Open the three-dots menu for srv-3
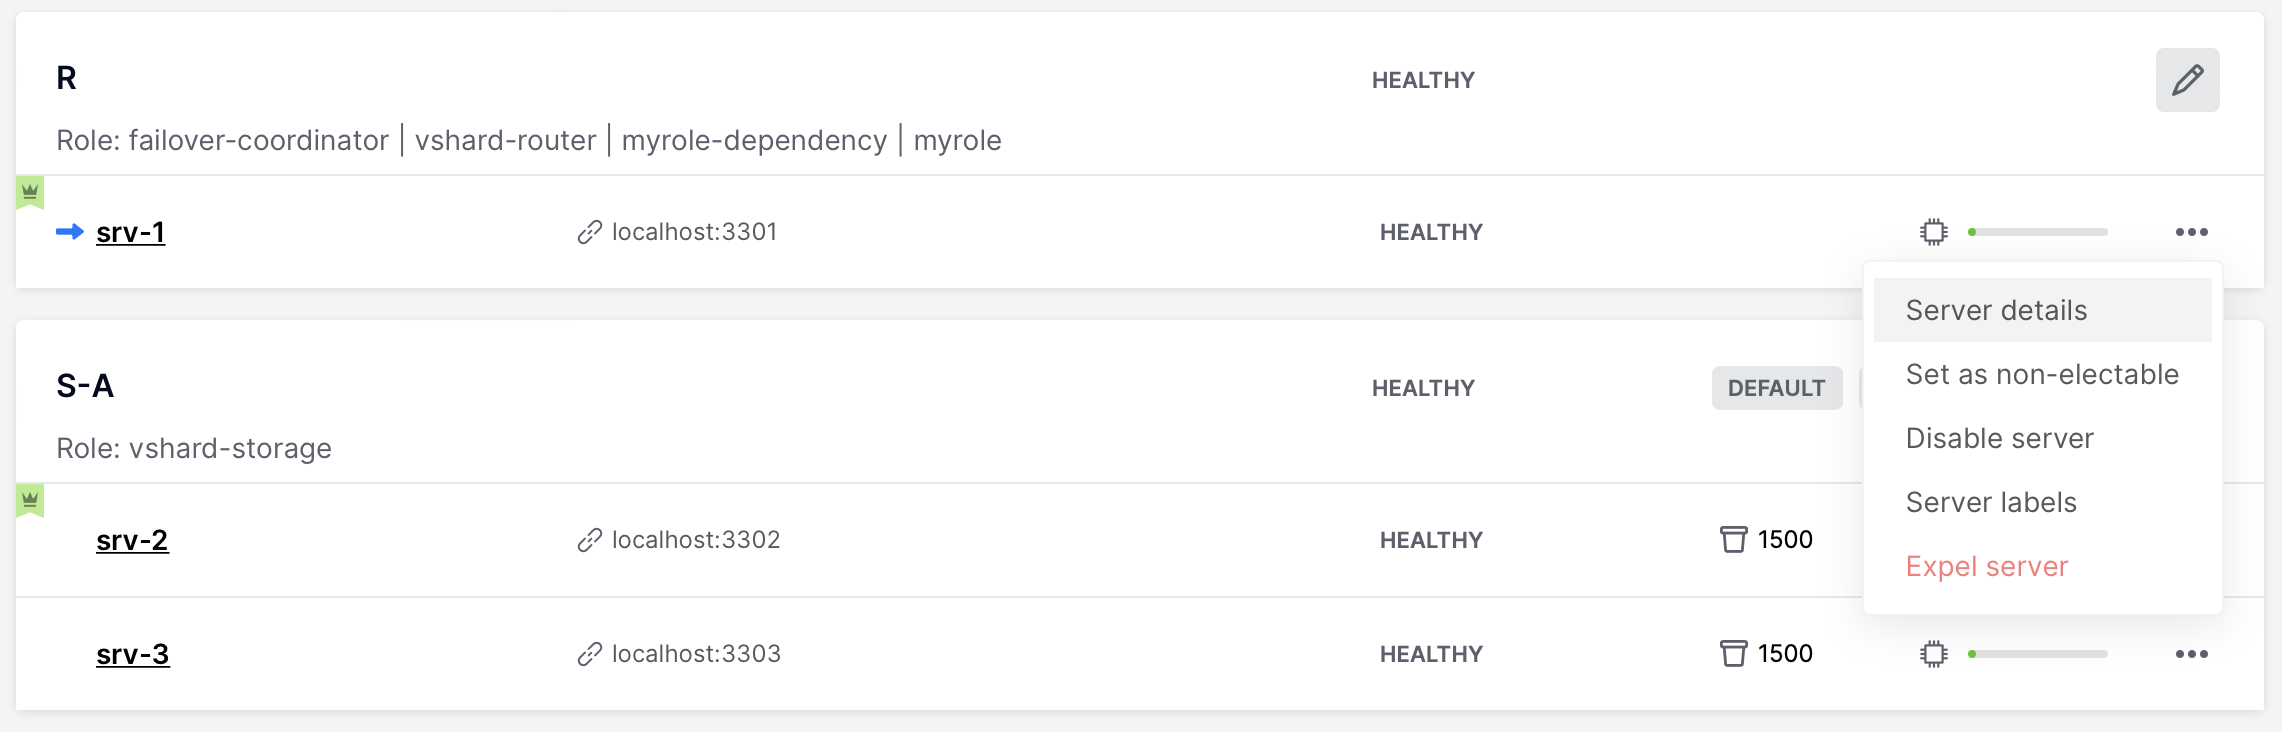2282x732 pixels. pos(2191,654)
